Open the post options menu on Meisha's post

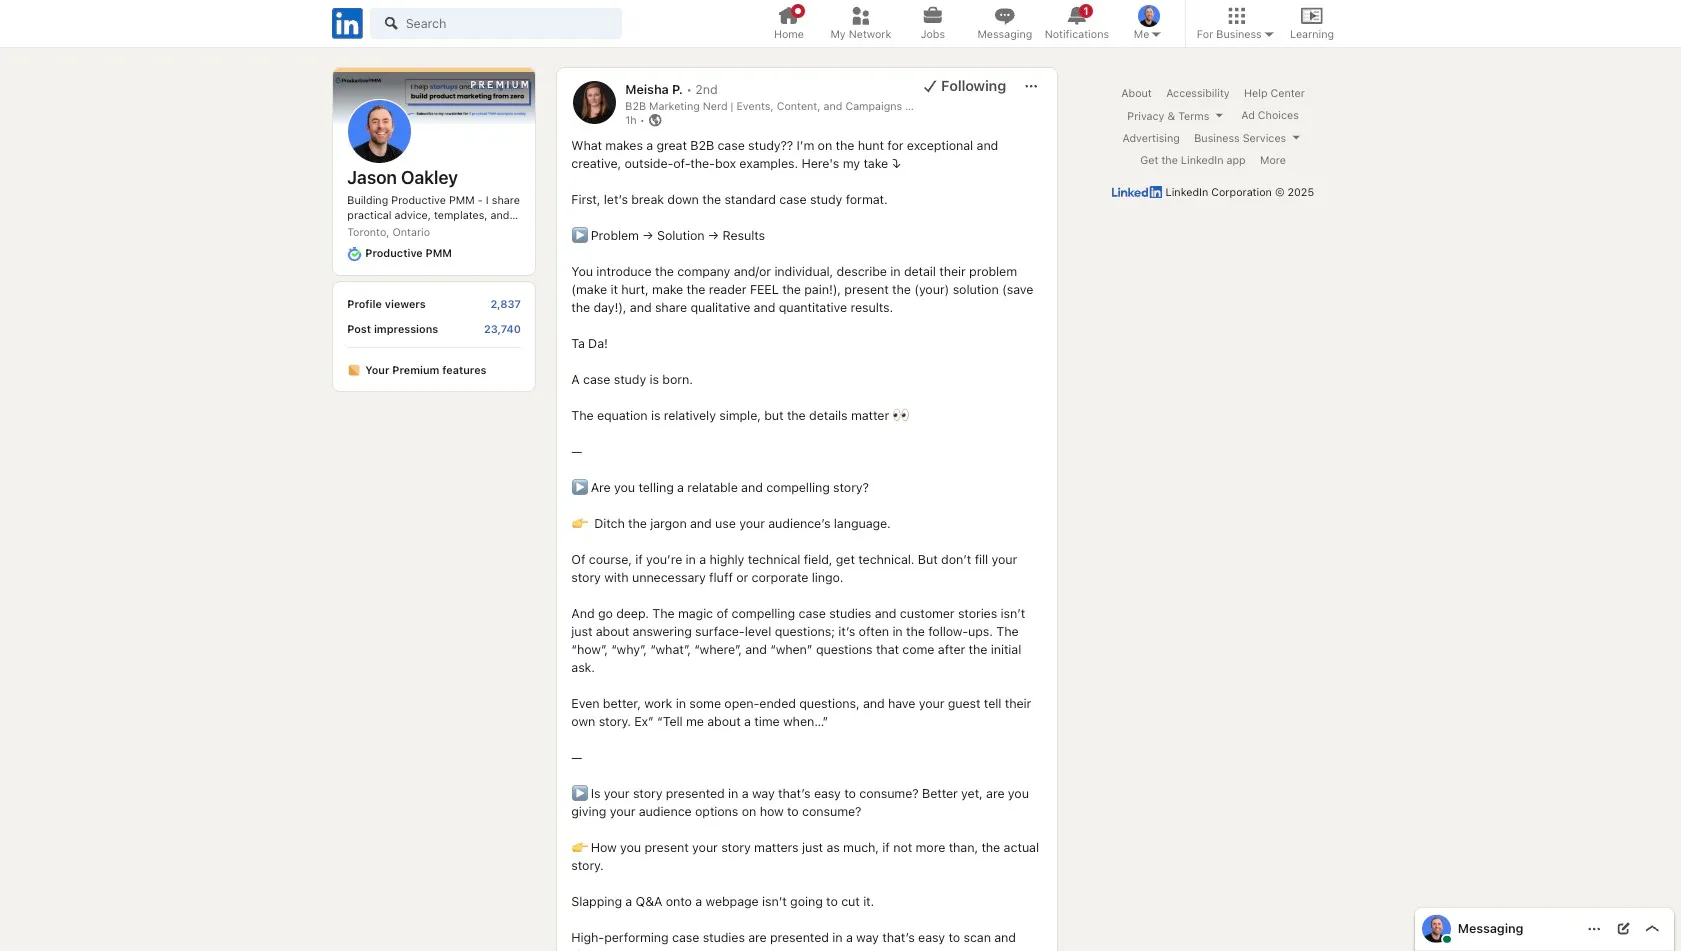pos(1031,86)
